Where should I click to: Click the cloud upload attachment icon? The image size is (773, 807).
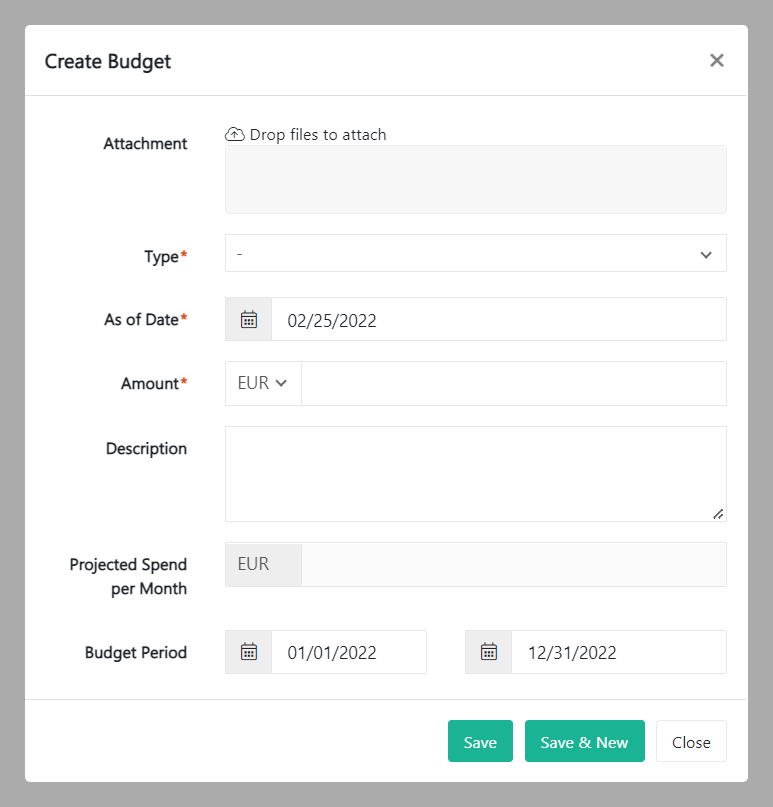(235, 133)
